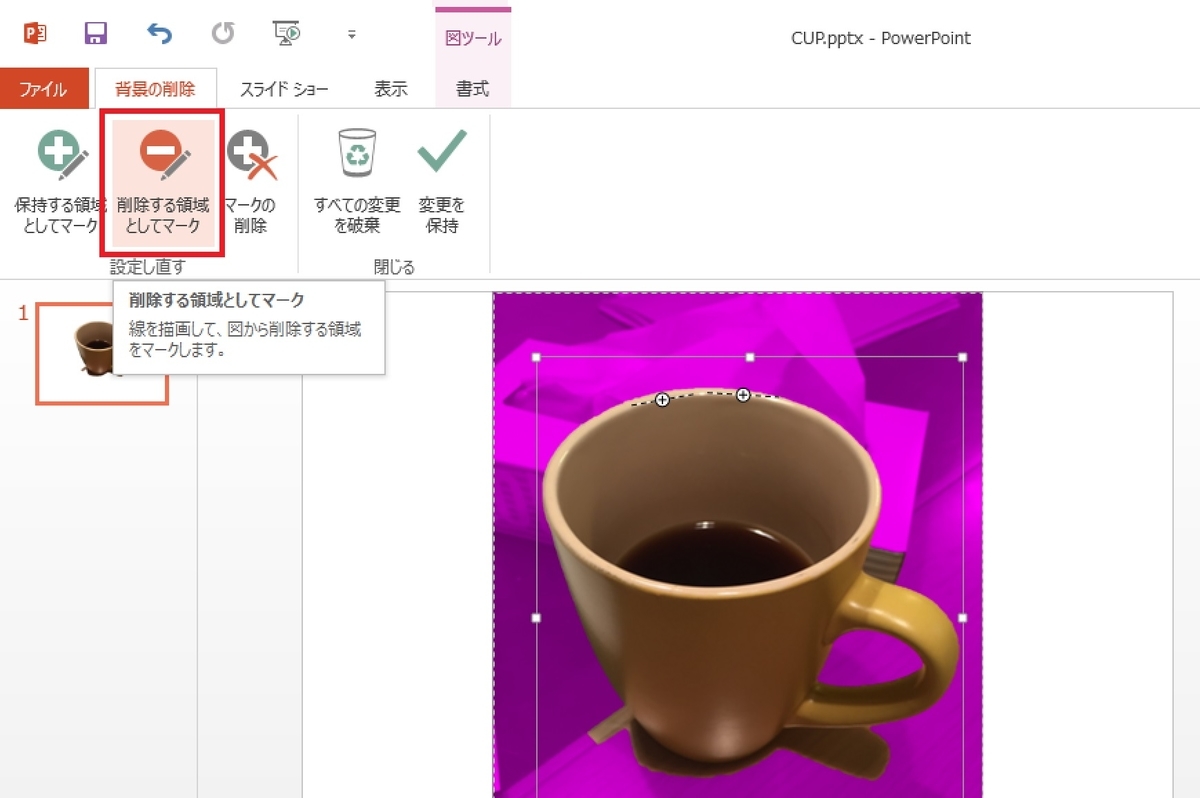The height and width of the screenshot is (798, 1200).
Task: Switch to 表示 tab
Action: pyautogui.click(x=391, y=89)
